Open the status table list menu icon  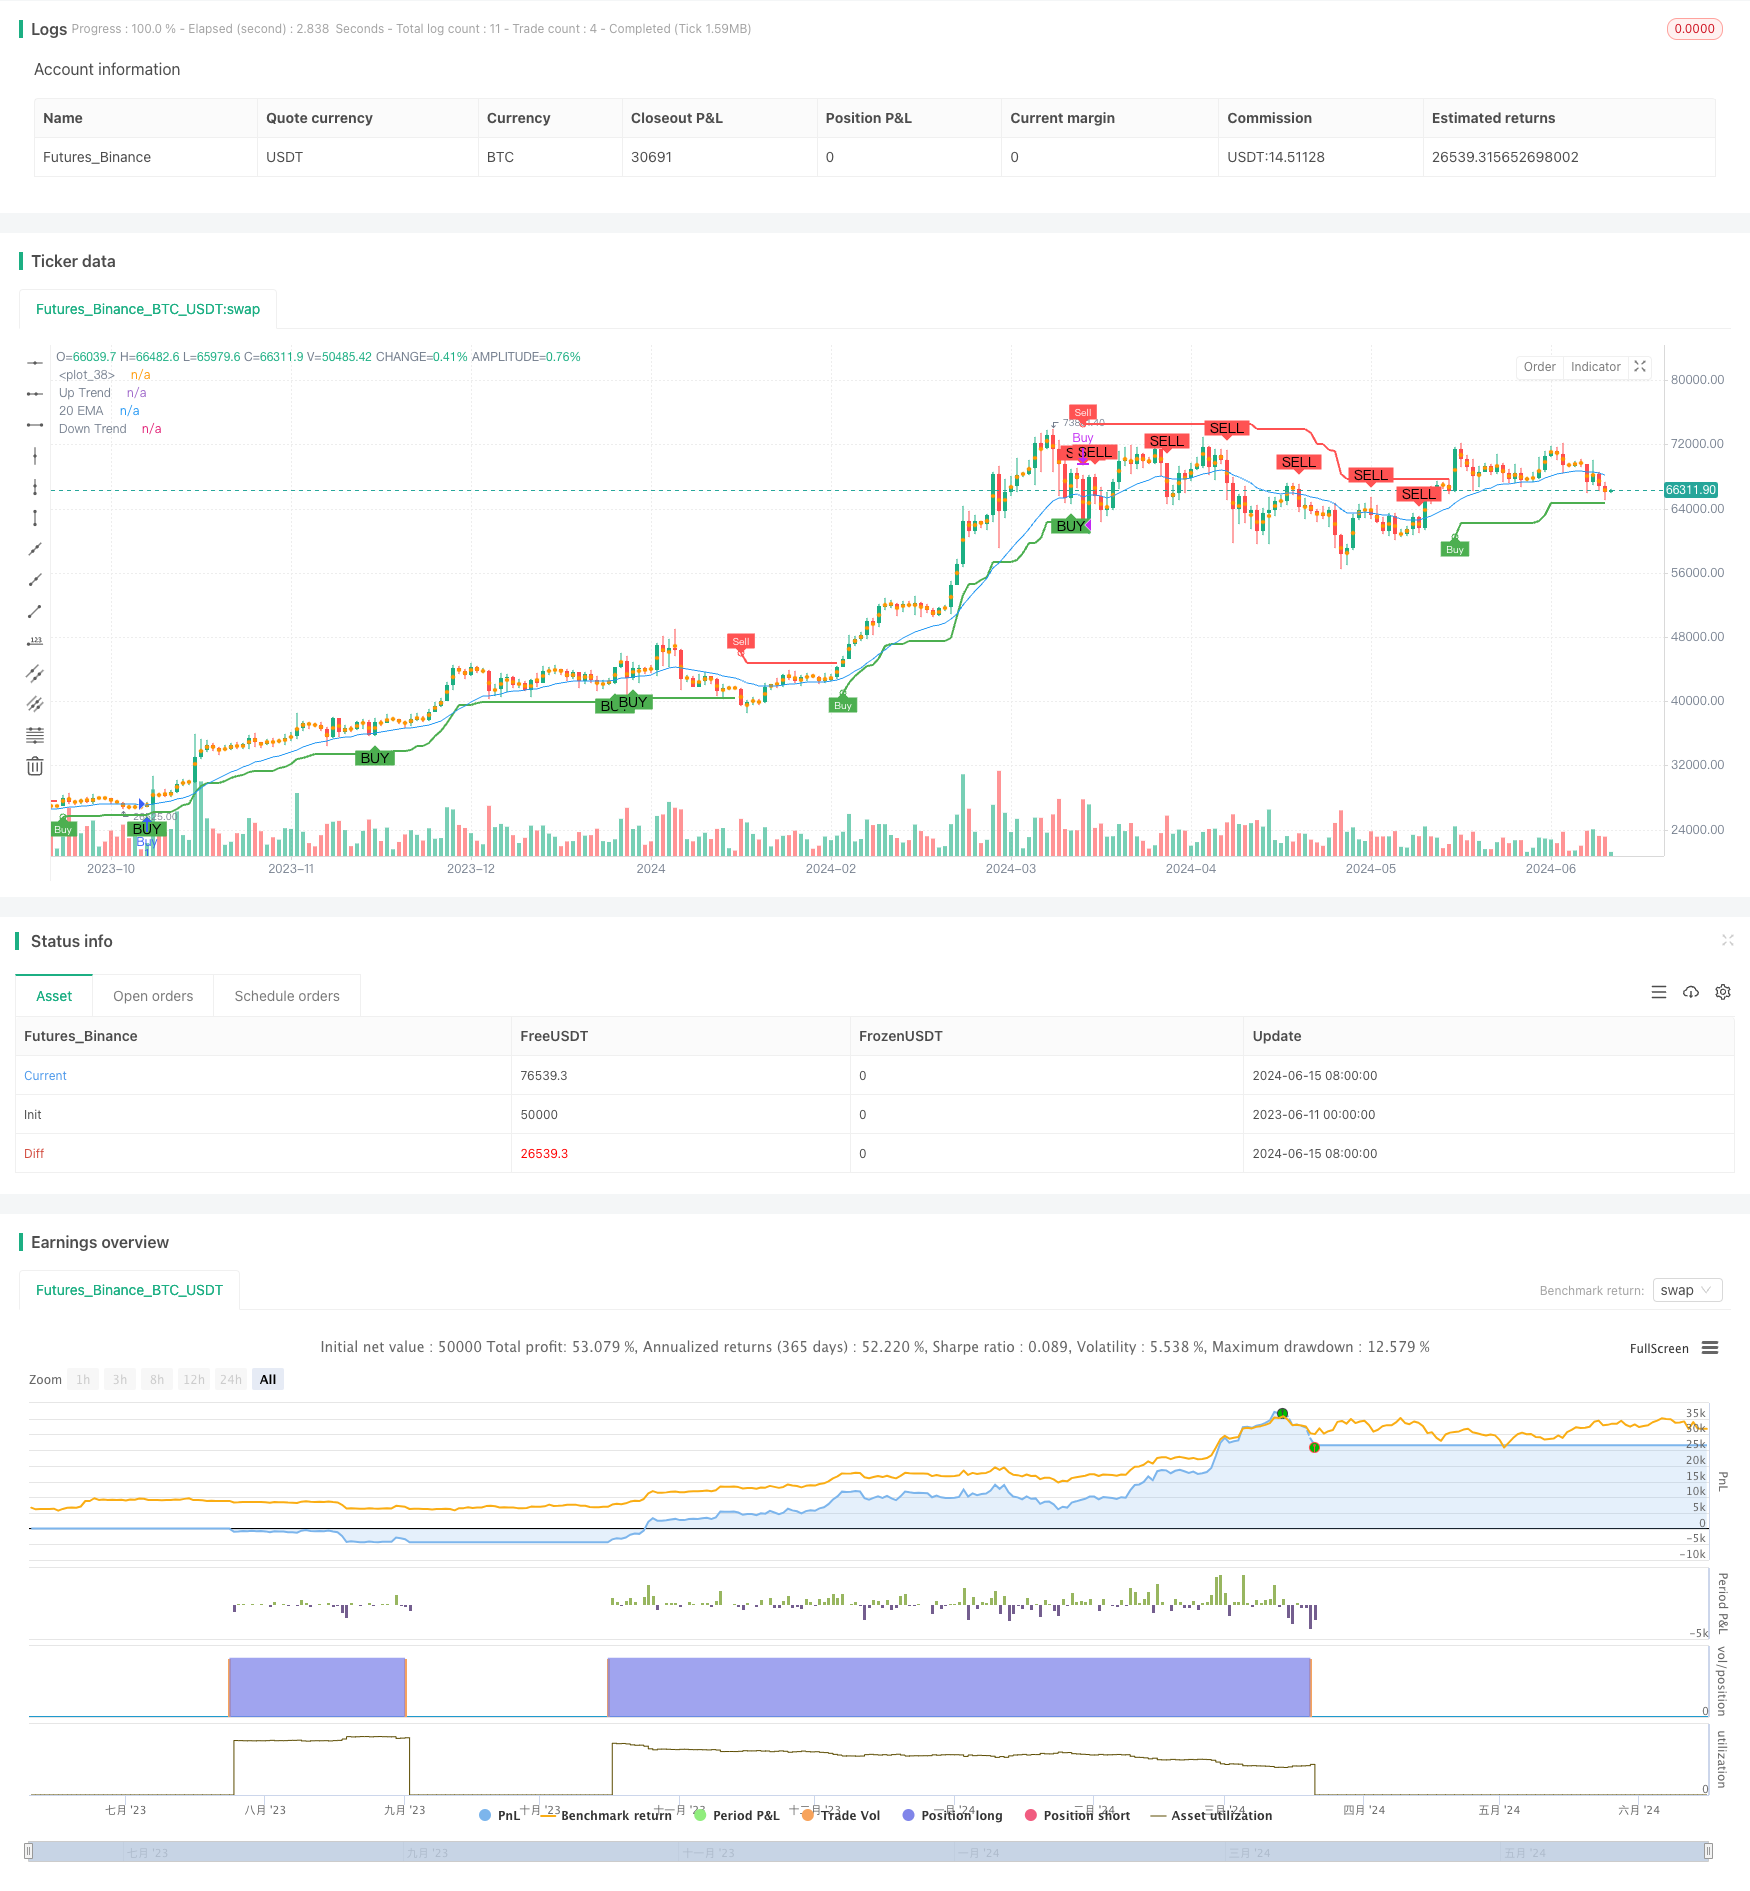pyautogui.click(x=1659, y=992)
